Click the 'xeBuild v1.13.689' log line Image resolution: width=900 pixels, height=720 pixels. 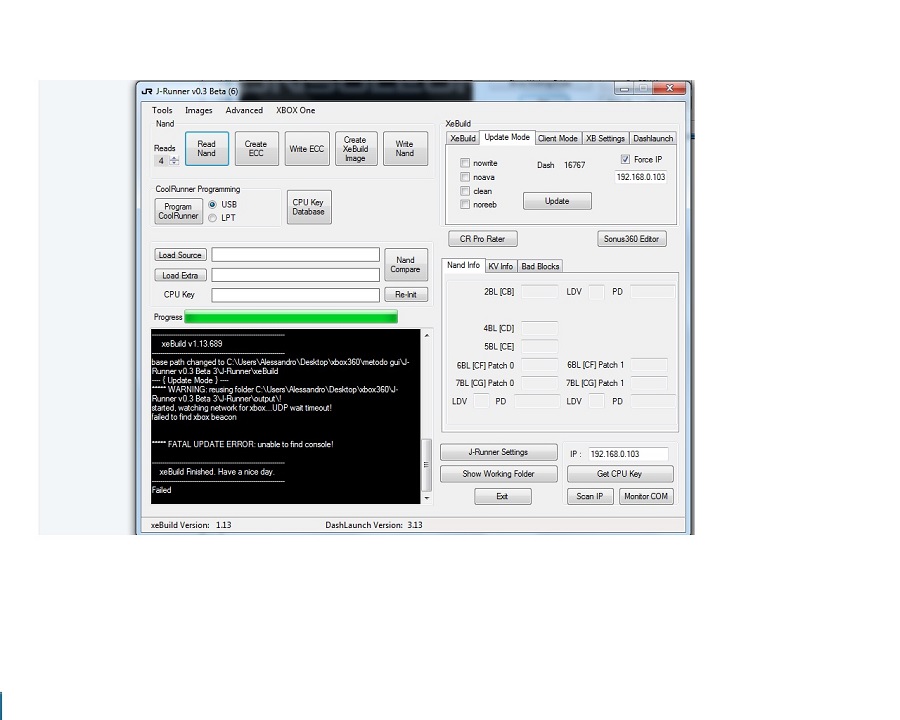[x=192, y=344]
